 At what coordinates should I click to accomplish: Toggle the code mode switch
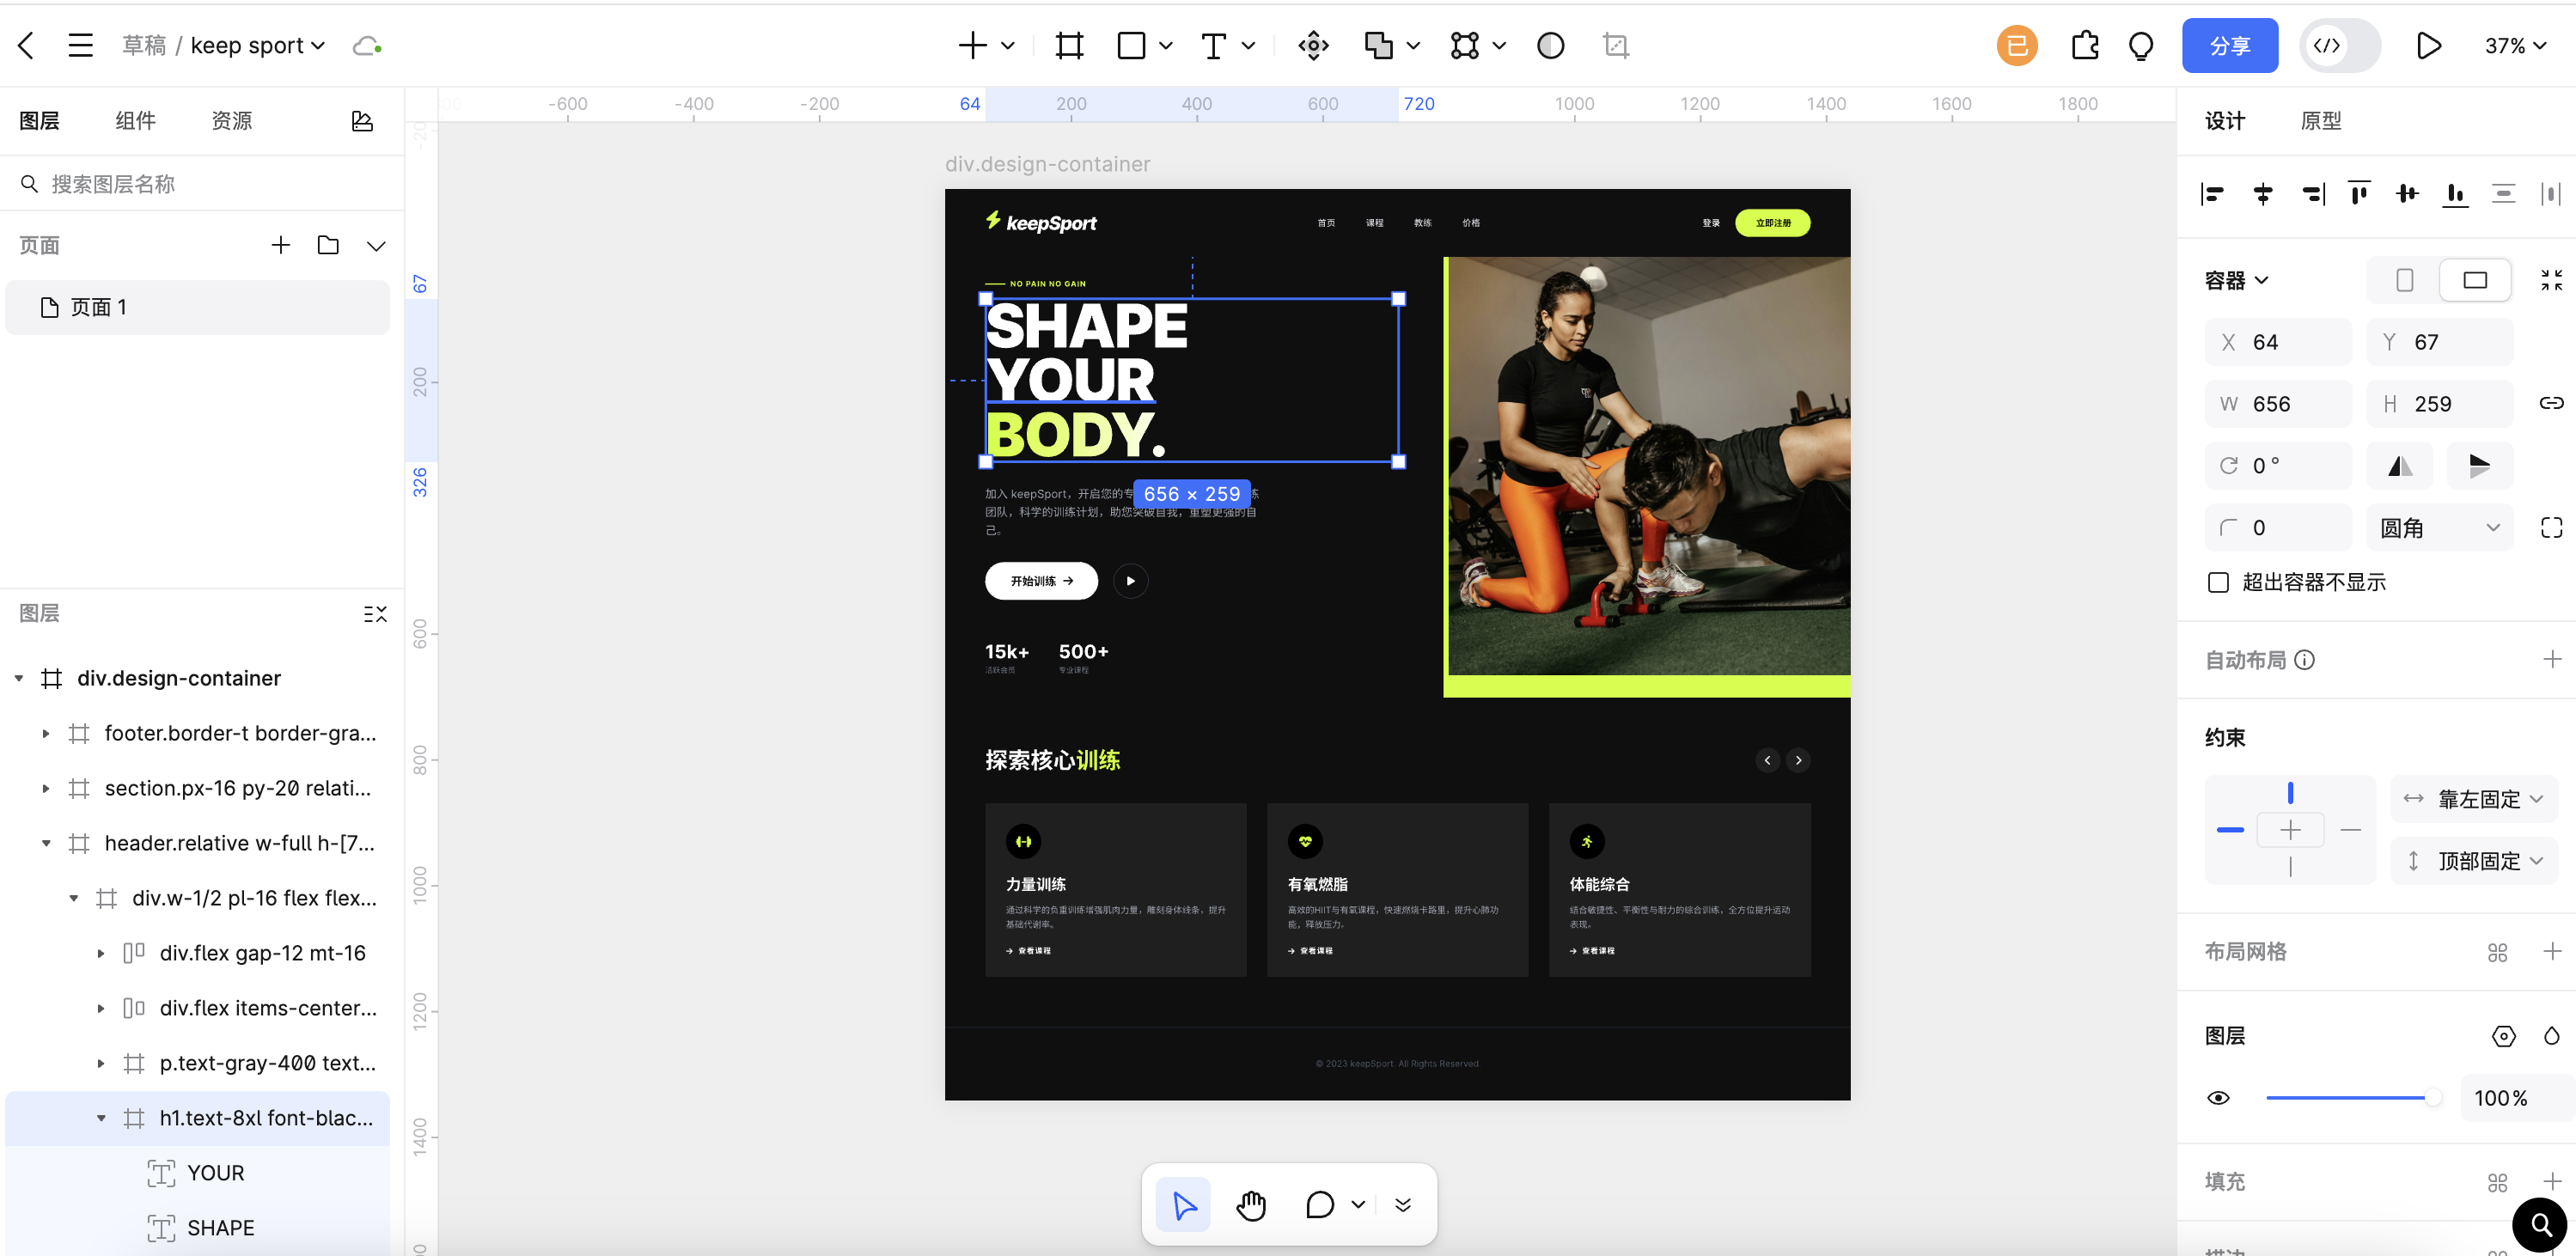[2340, 45]
